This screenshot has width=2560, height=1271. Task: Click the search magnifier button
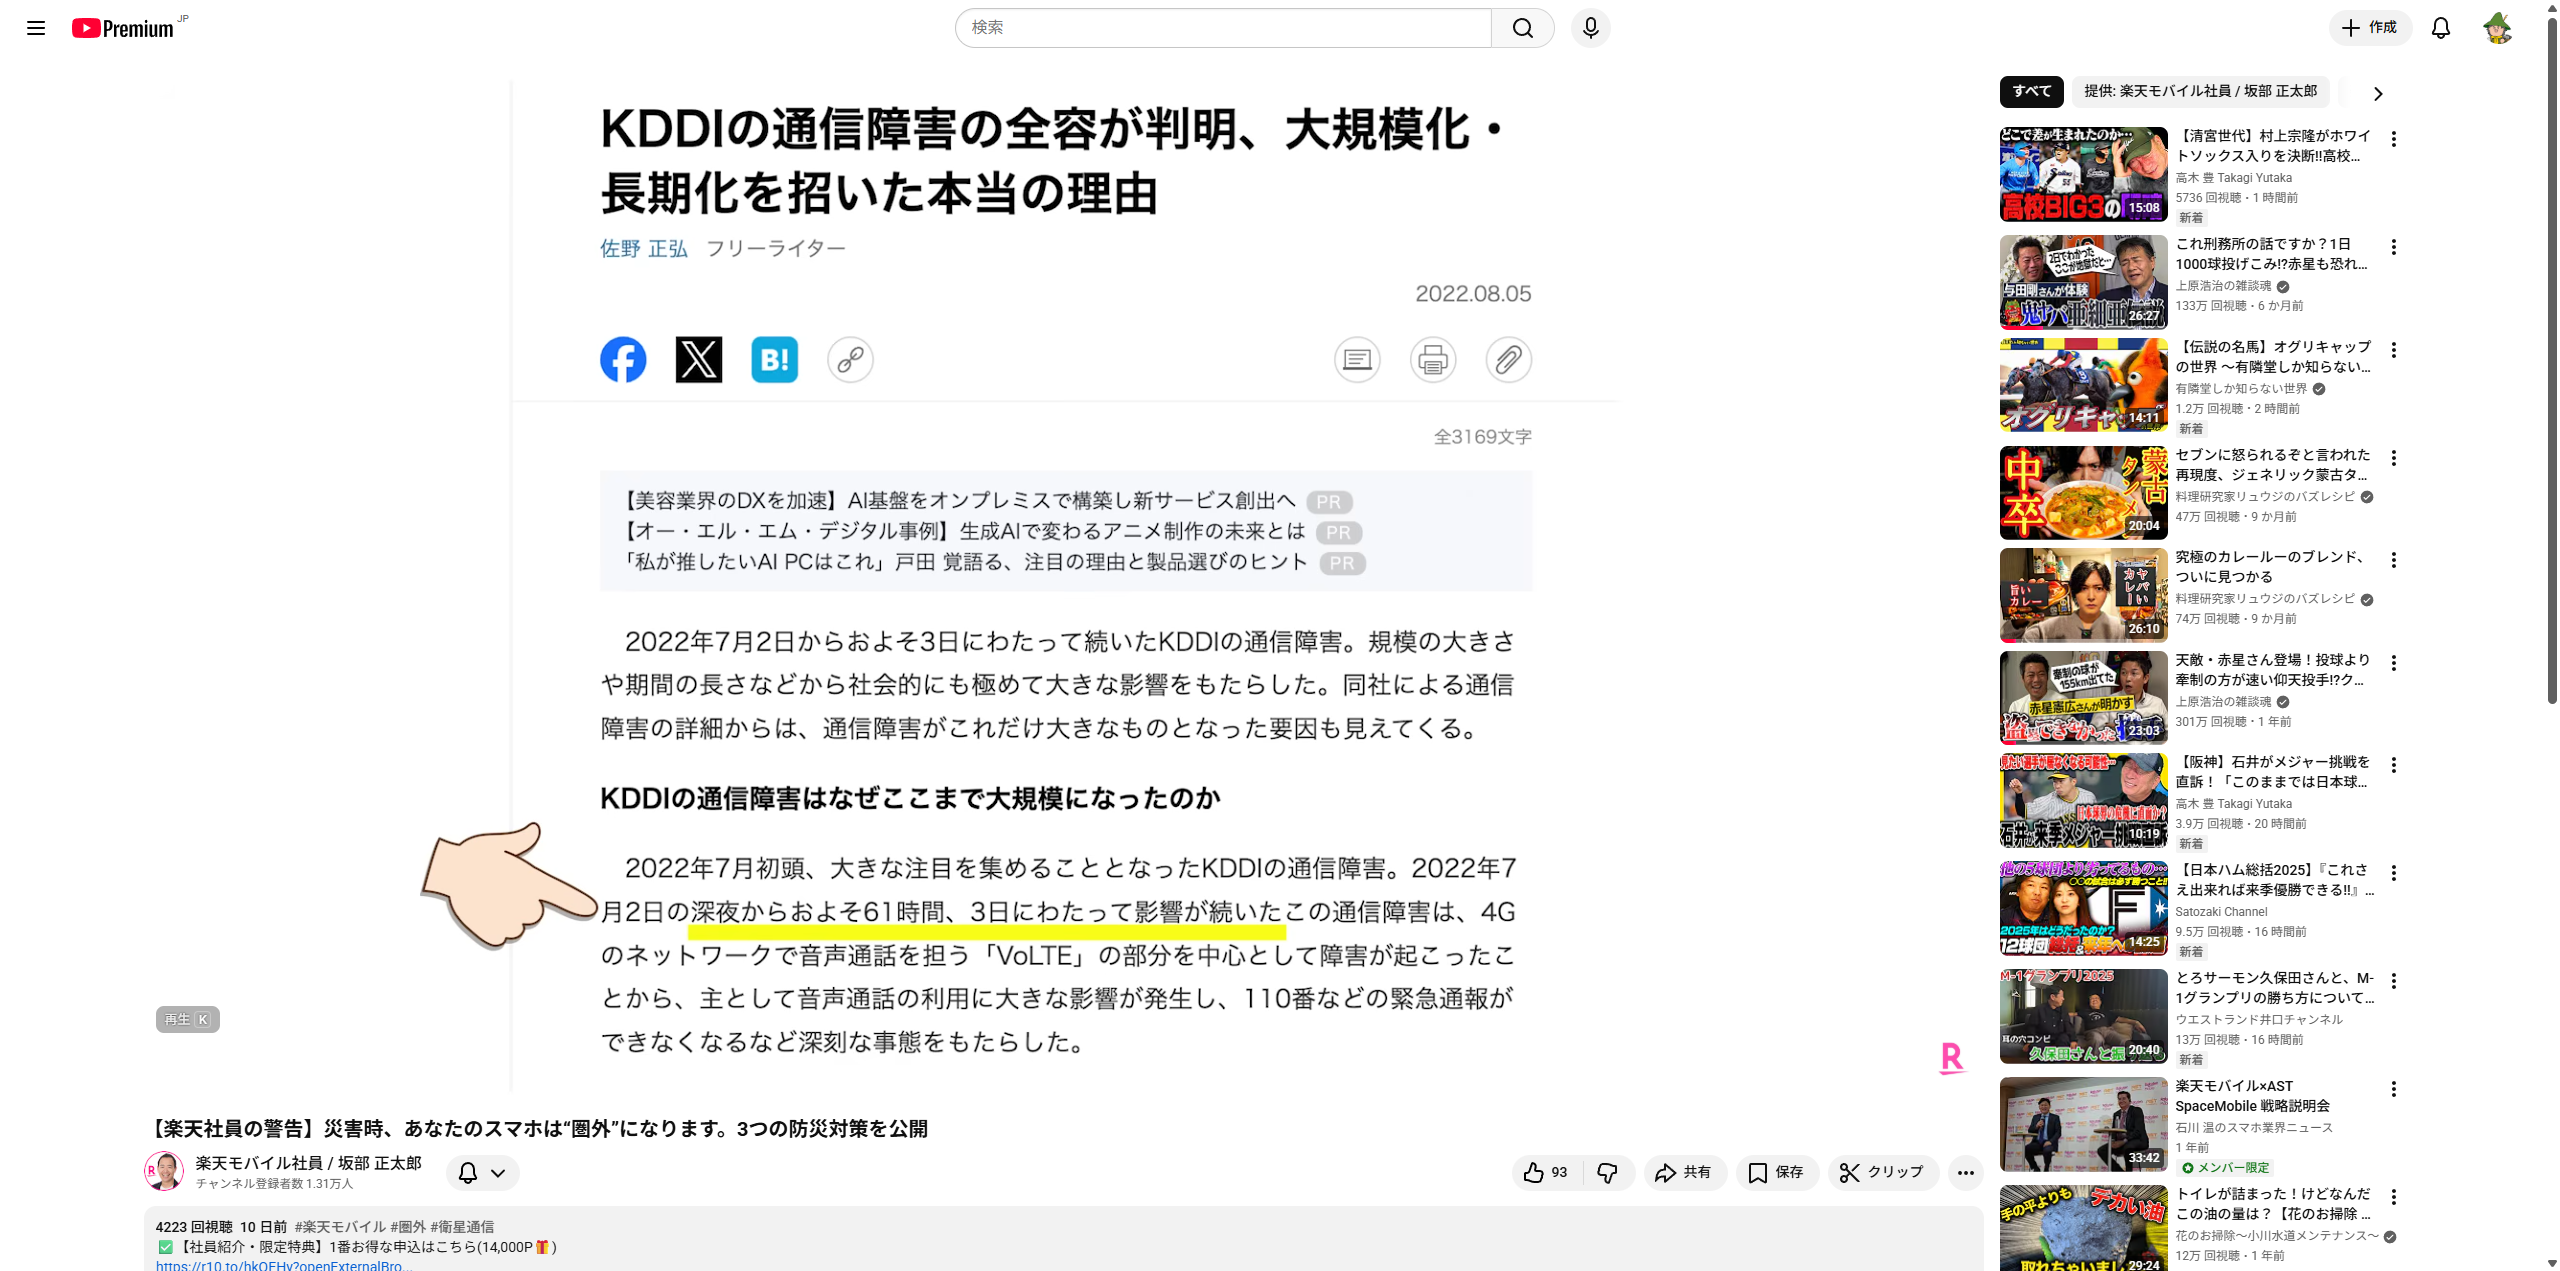[1522, 28]
